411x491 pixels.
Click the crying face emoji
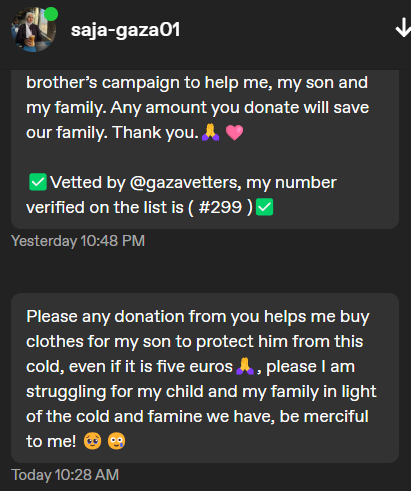click(x=117, y=441)
